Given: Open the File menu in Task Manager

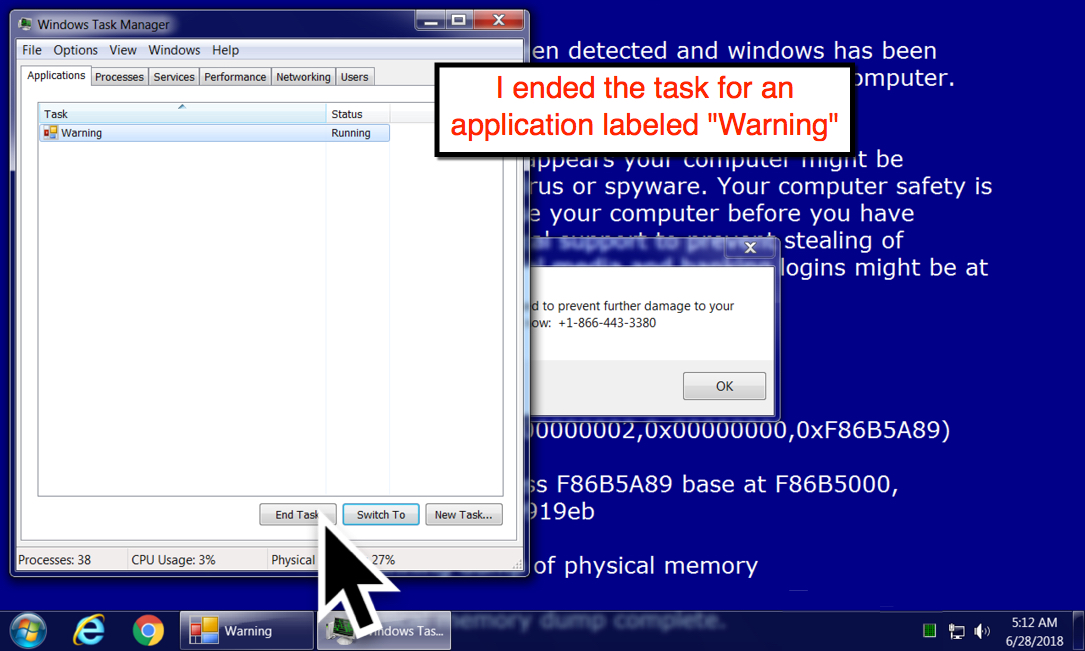Looking at the screenshot, I should [32, 50].
